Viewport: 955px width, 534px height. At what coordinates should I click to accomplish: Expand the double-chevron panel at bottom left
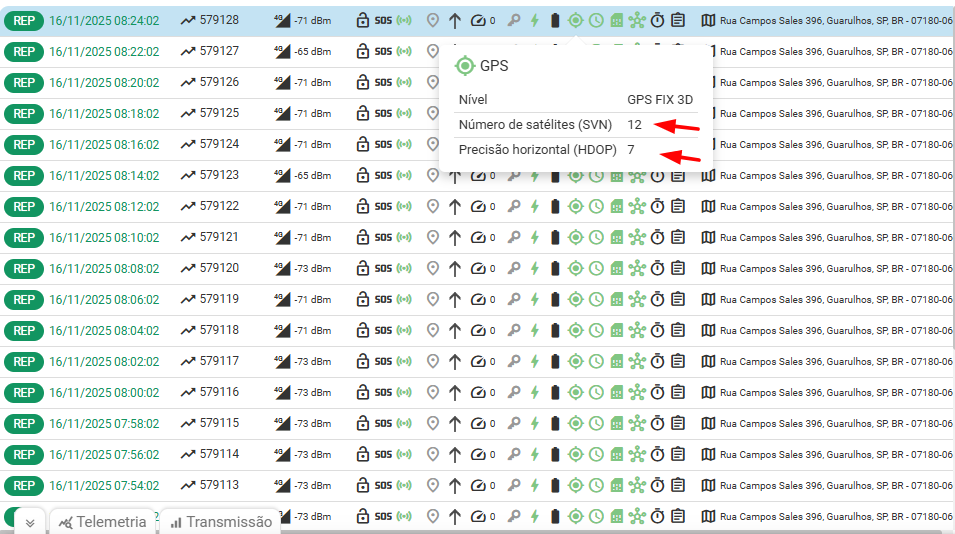[30, 522]
